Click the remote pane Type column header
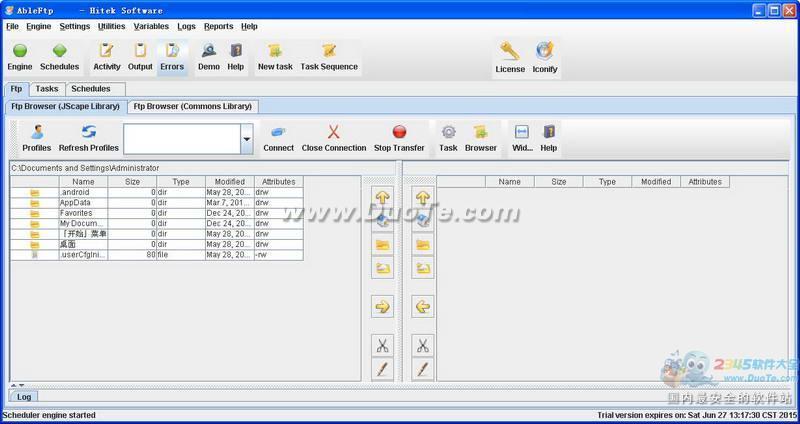Viewport: 800px width, 424px height. 607,182
